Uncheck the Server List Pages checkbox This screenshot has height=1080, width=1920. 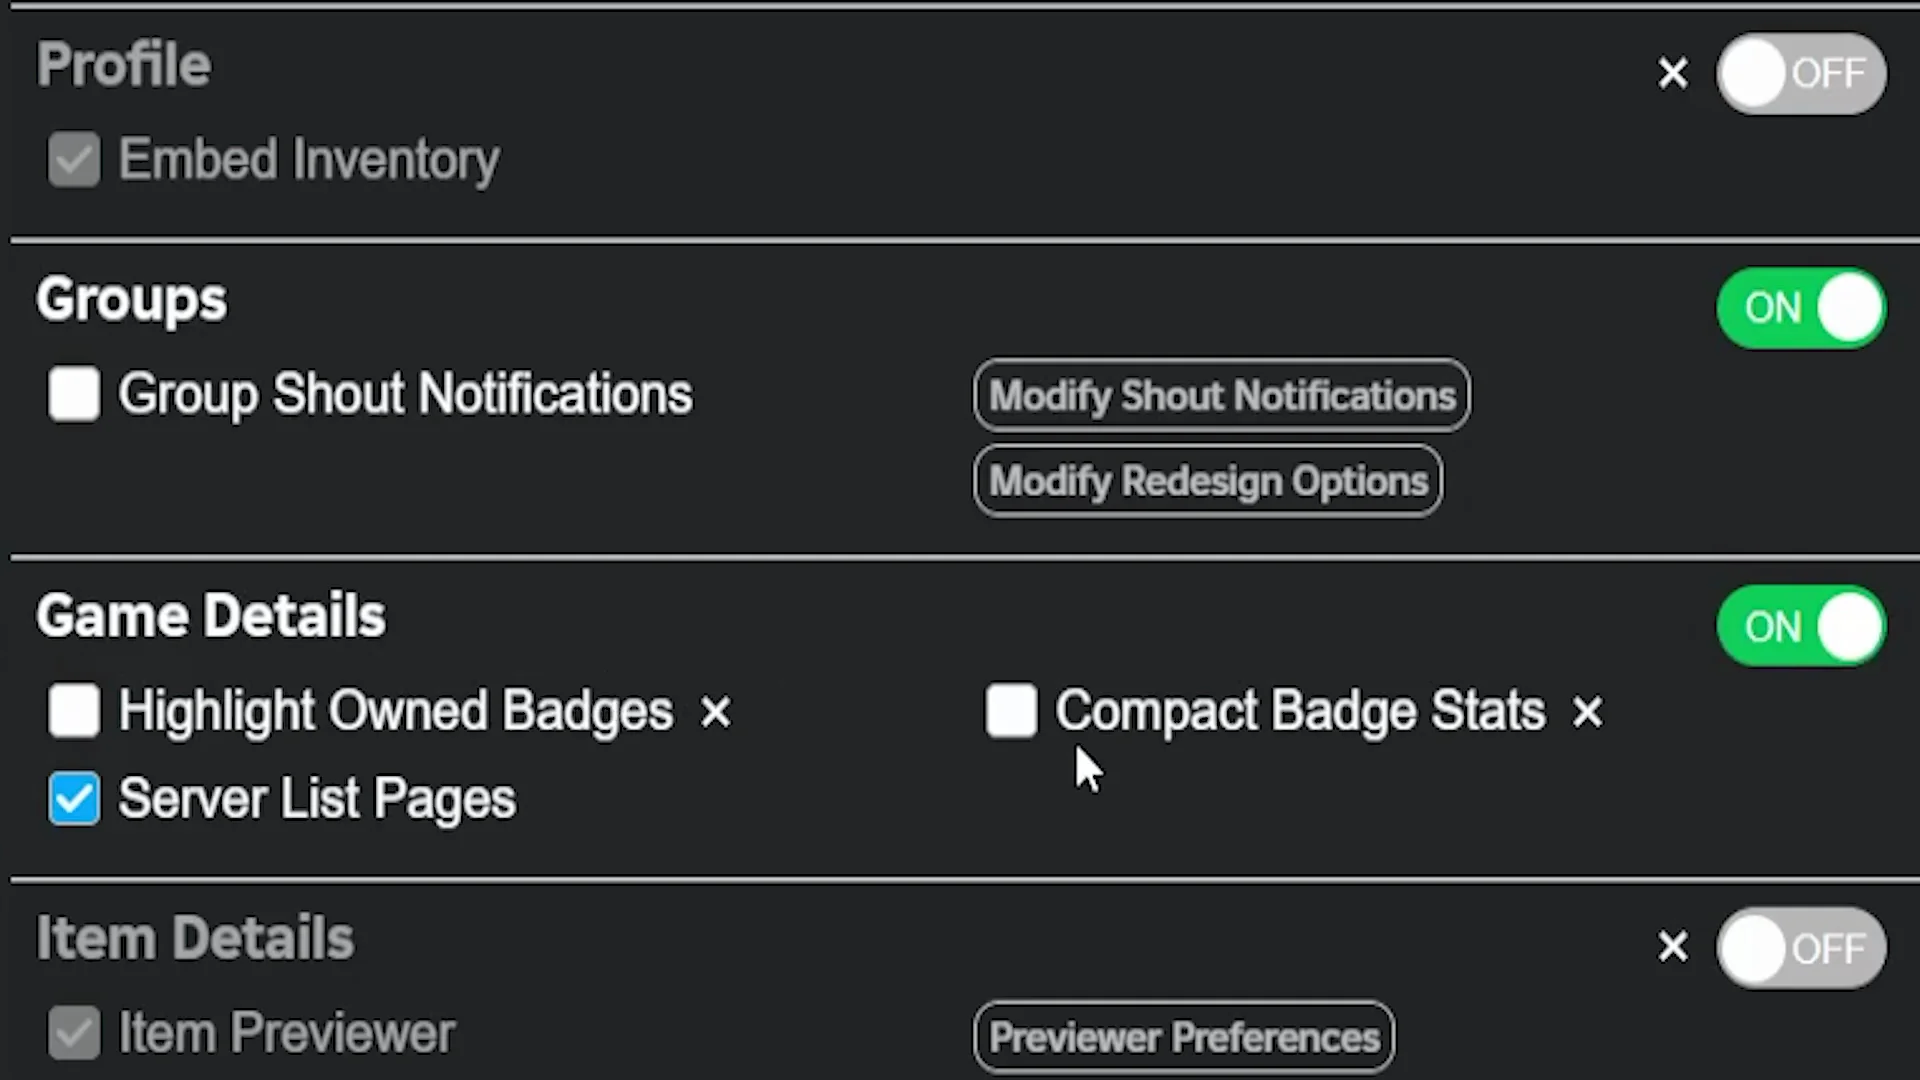(74, 798)
